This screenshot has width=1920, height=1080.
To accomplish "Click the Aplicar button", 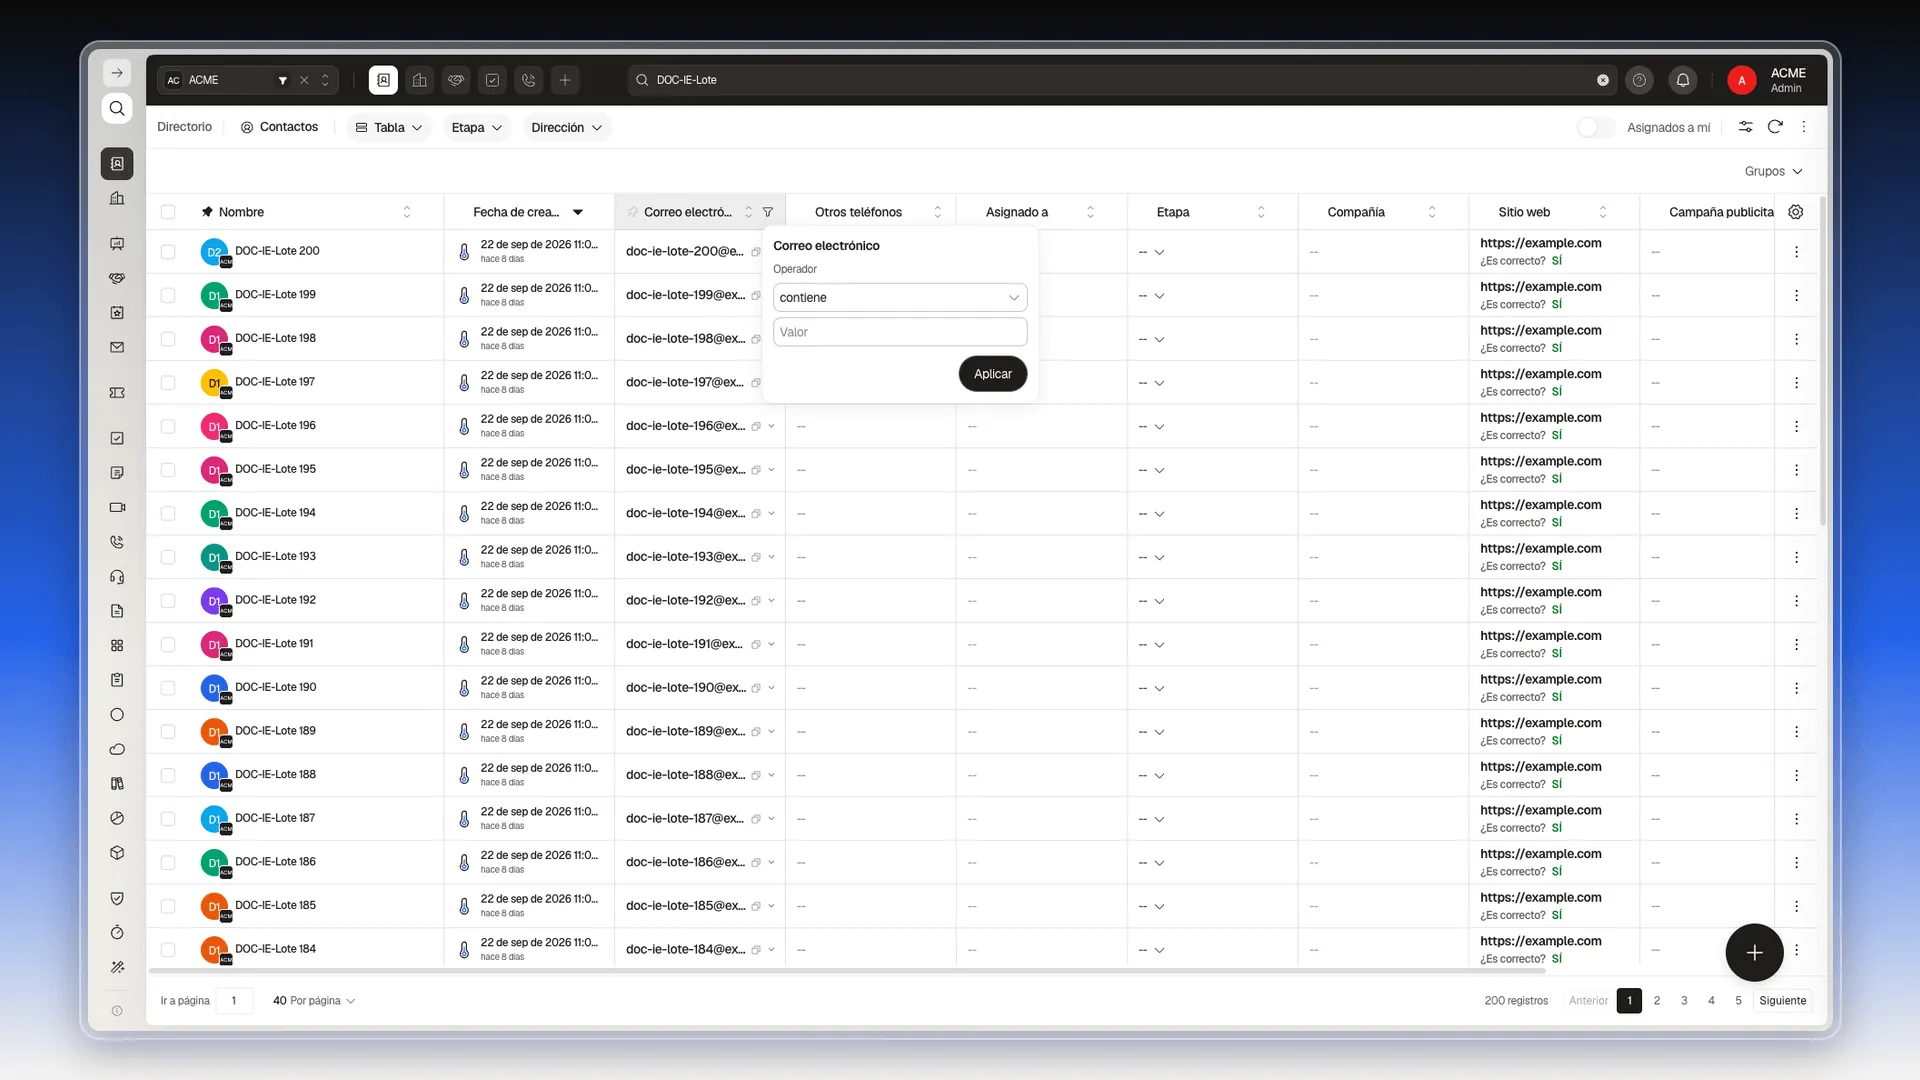I will 993,374.
